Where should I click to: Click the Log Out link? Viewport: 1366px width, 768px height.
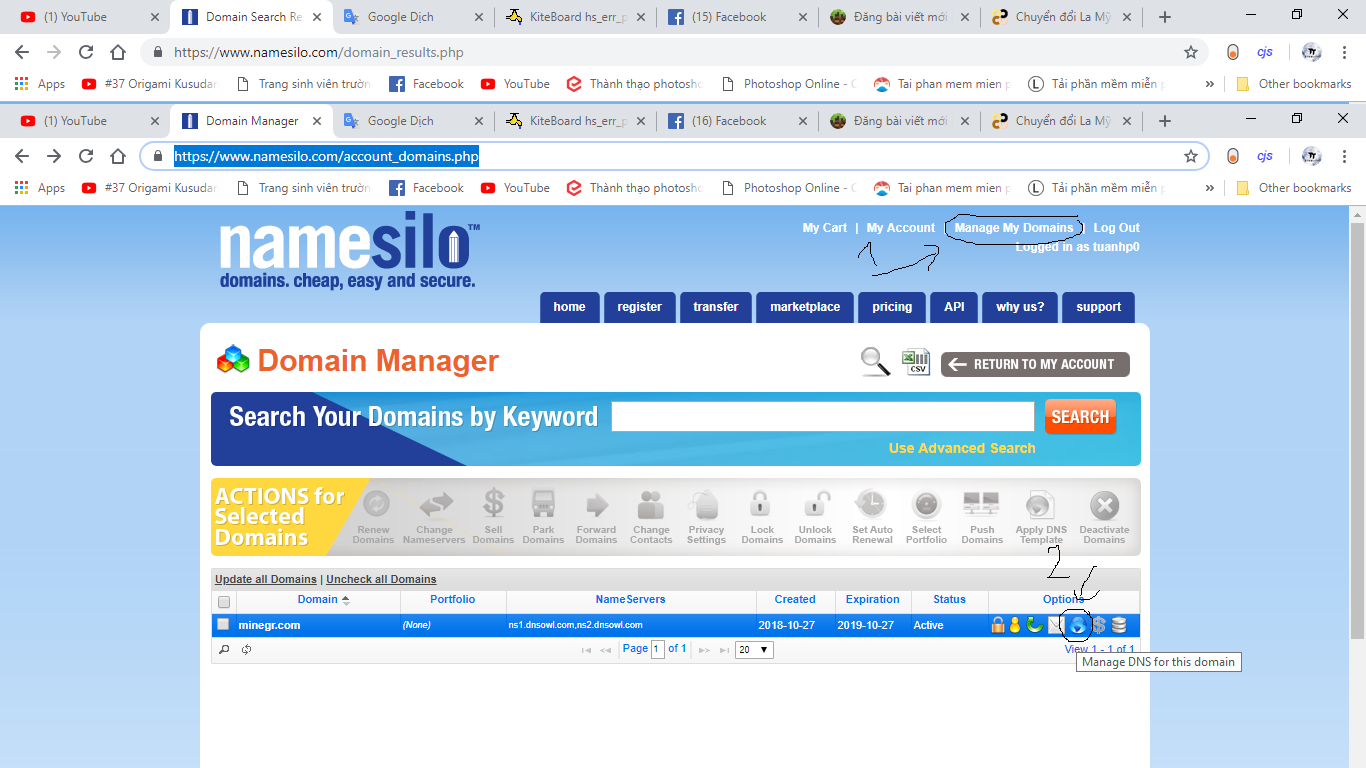click(1117, 228)
